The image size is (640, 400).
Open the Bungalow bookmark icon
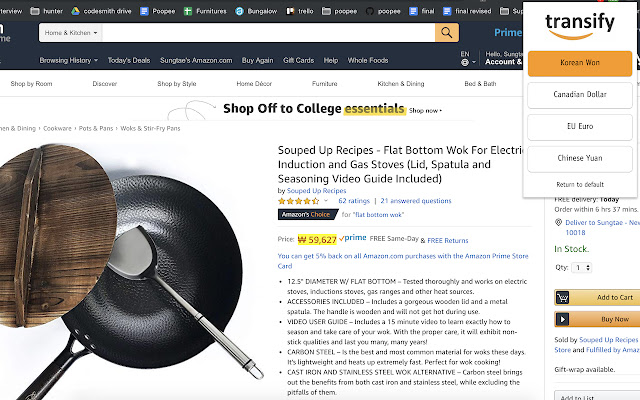[x=243, y=10]
